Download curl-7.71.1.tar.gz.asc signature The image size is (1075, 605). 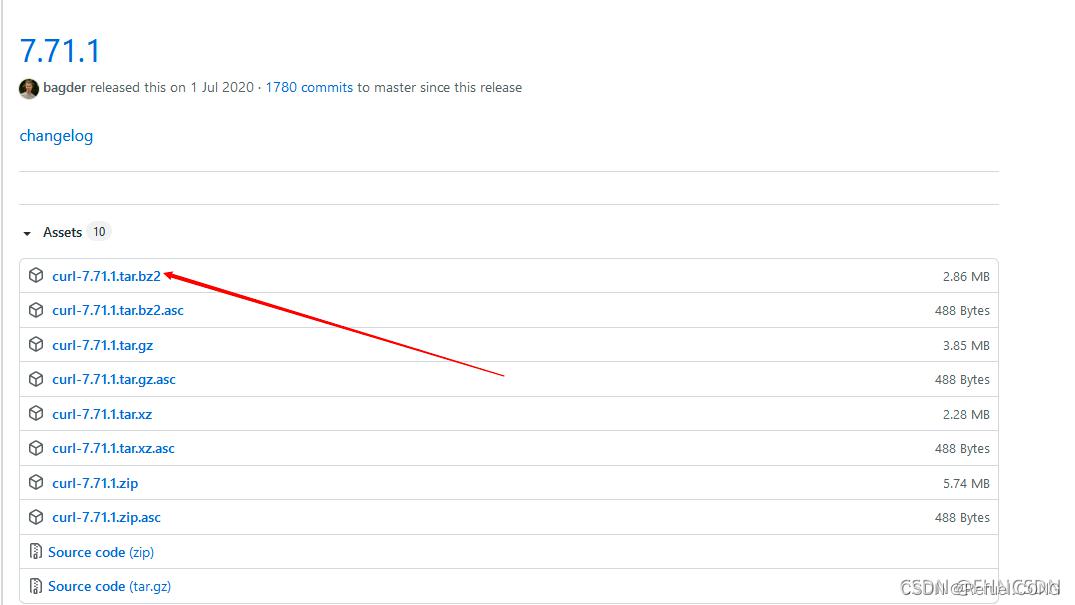pyautogui.click(x=114, y=379)
